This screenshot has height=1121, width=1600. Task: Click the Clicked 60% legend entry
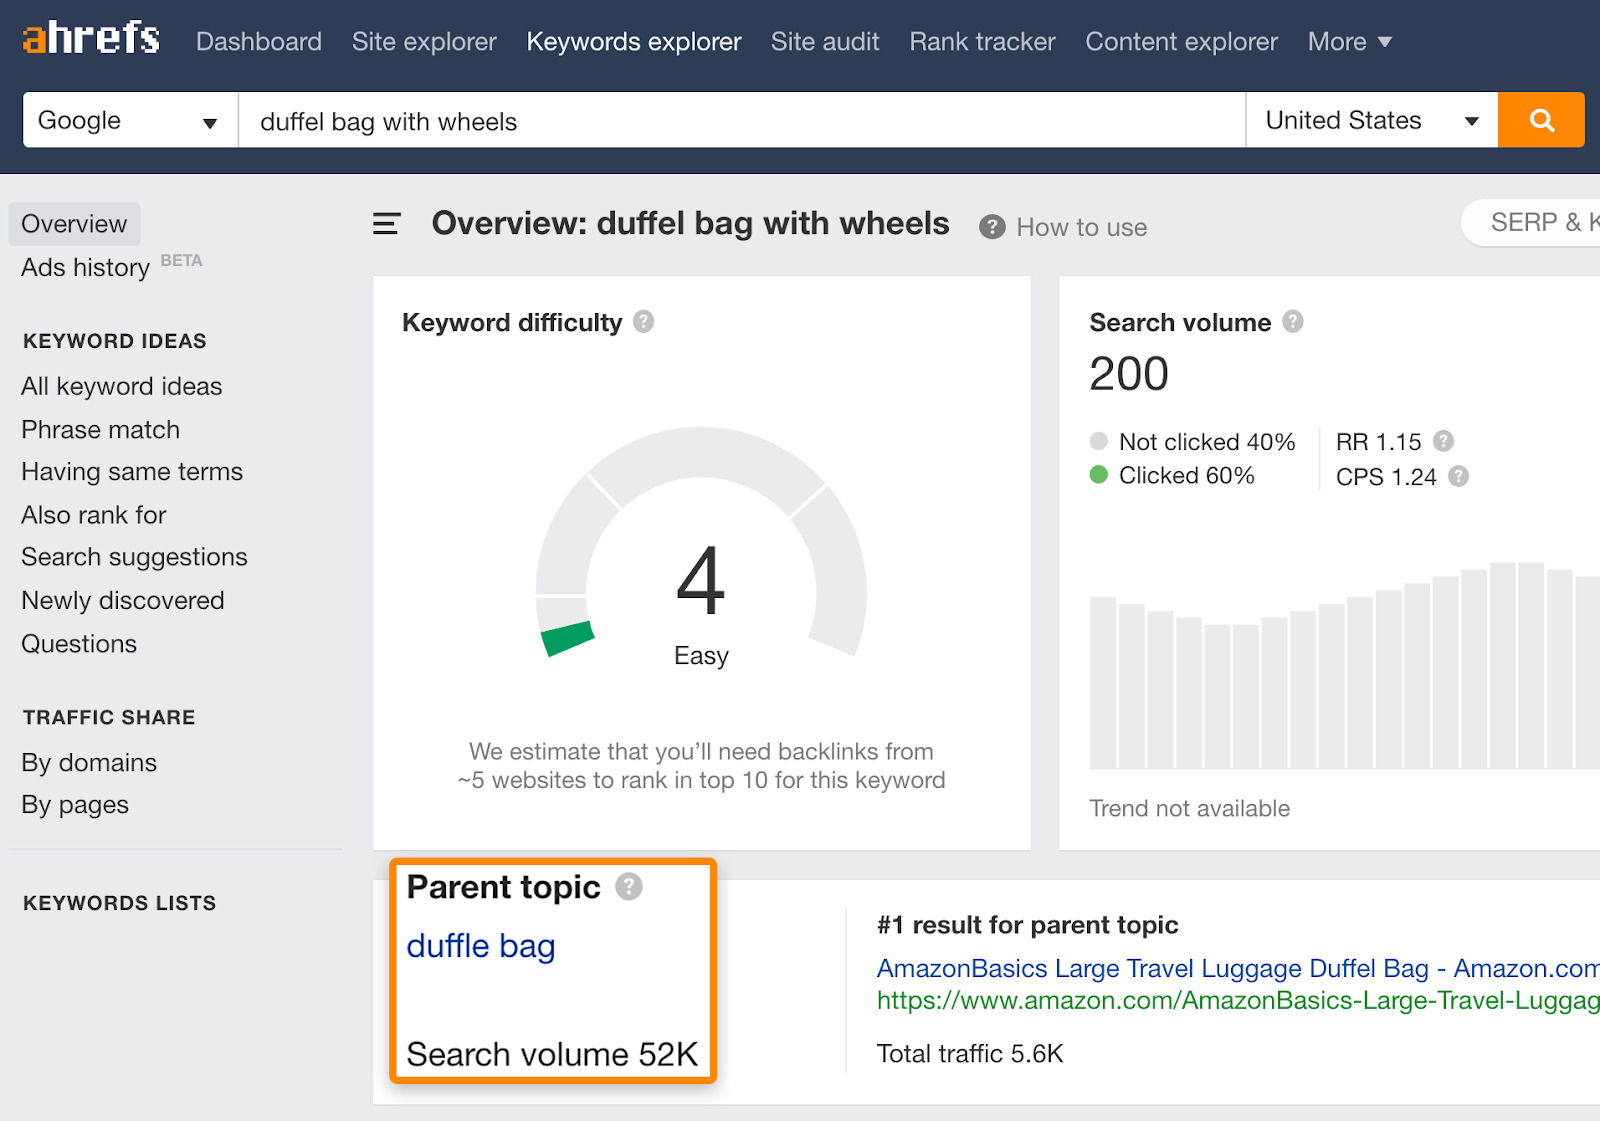click(x=1172, y=475)
